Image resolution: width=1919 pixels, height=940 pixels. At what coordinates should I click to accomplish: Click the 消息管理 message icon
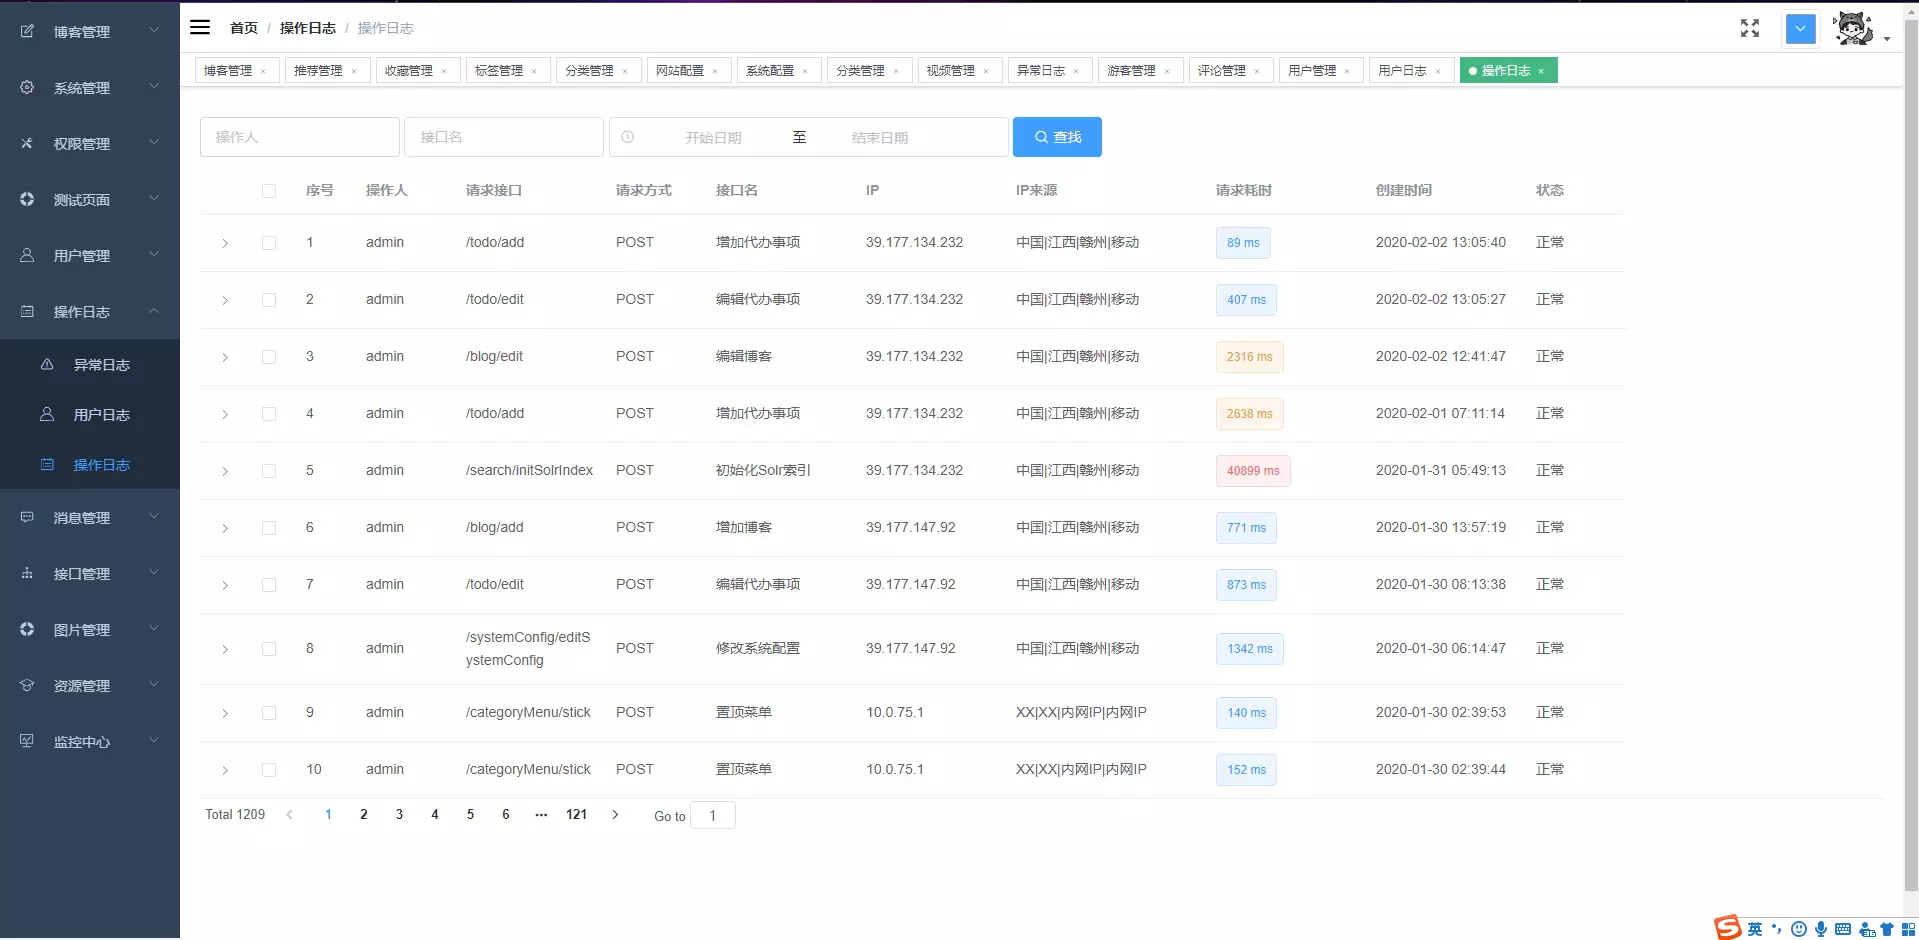pos(27,518)
